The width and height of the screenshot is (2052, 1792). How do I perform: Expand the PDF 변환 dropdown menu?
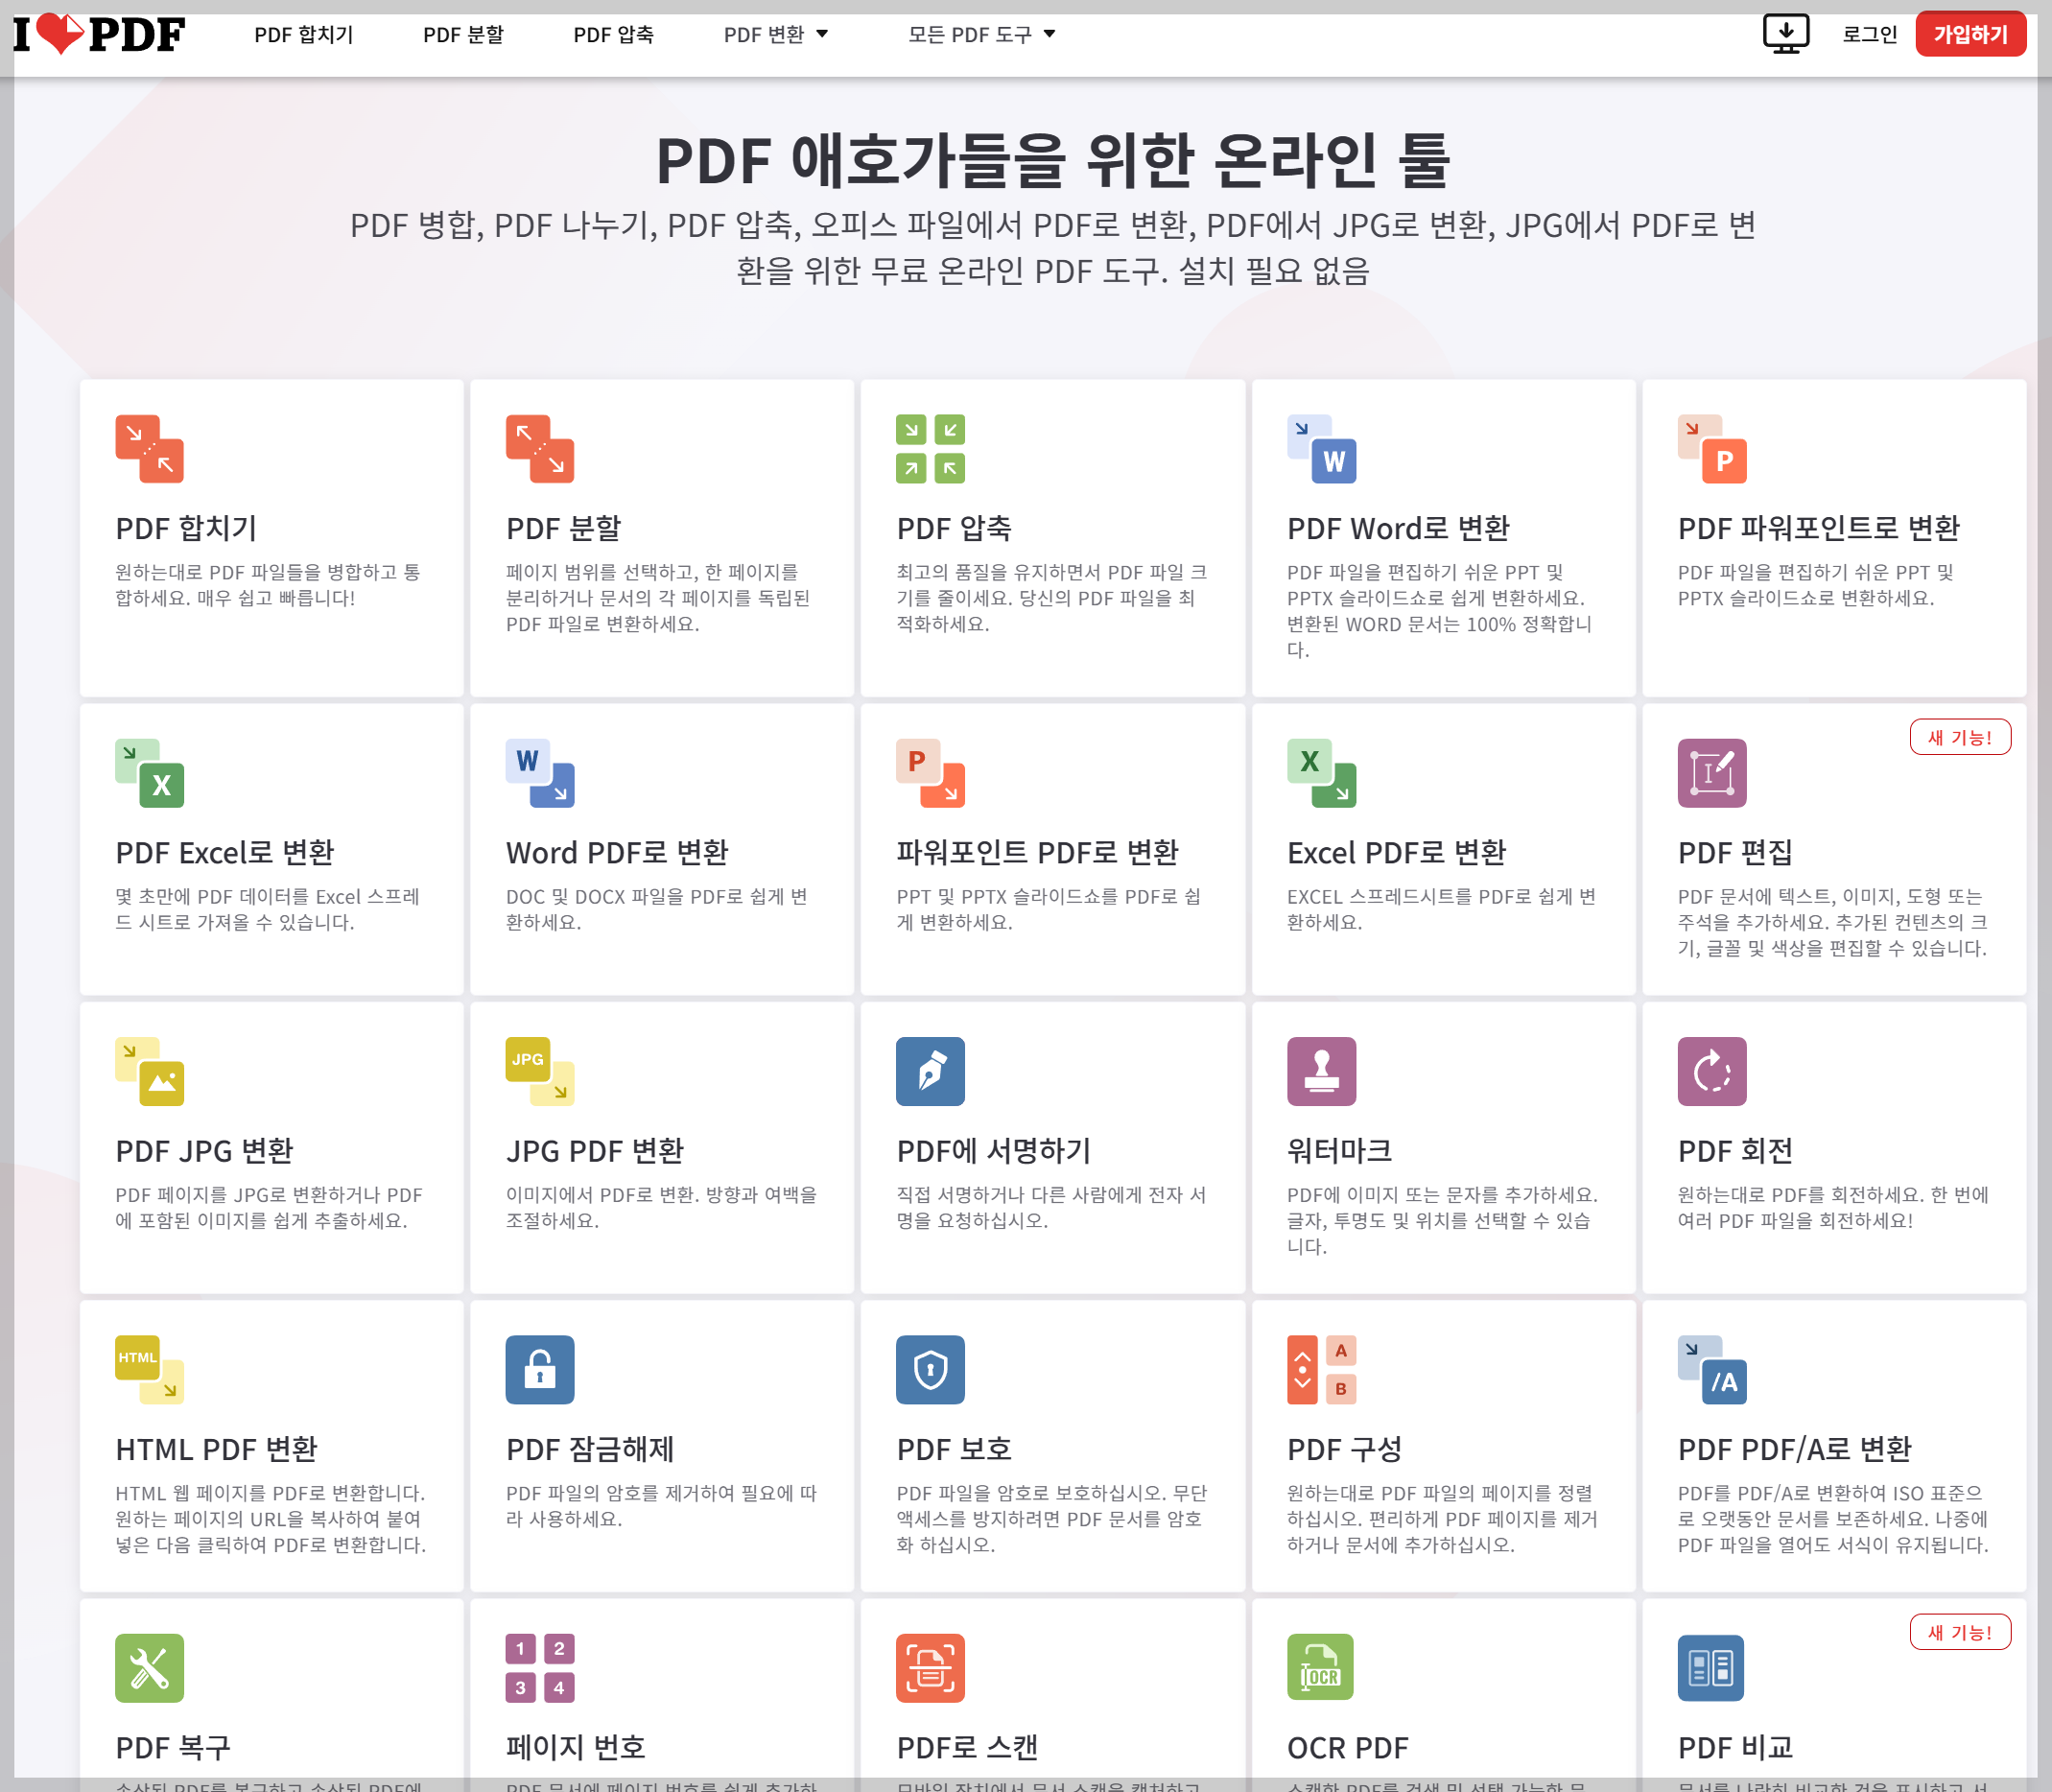776,35
